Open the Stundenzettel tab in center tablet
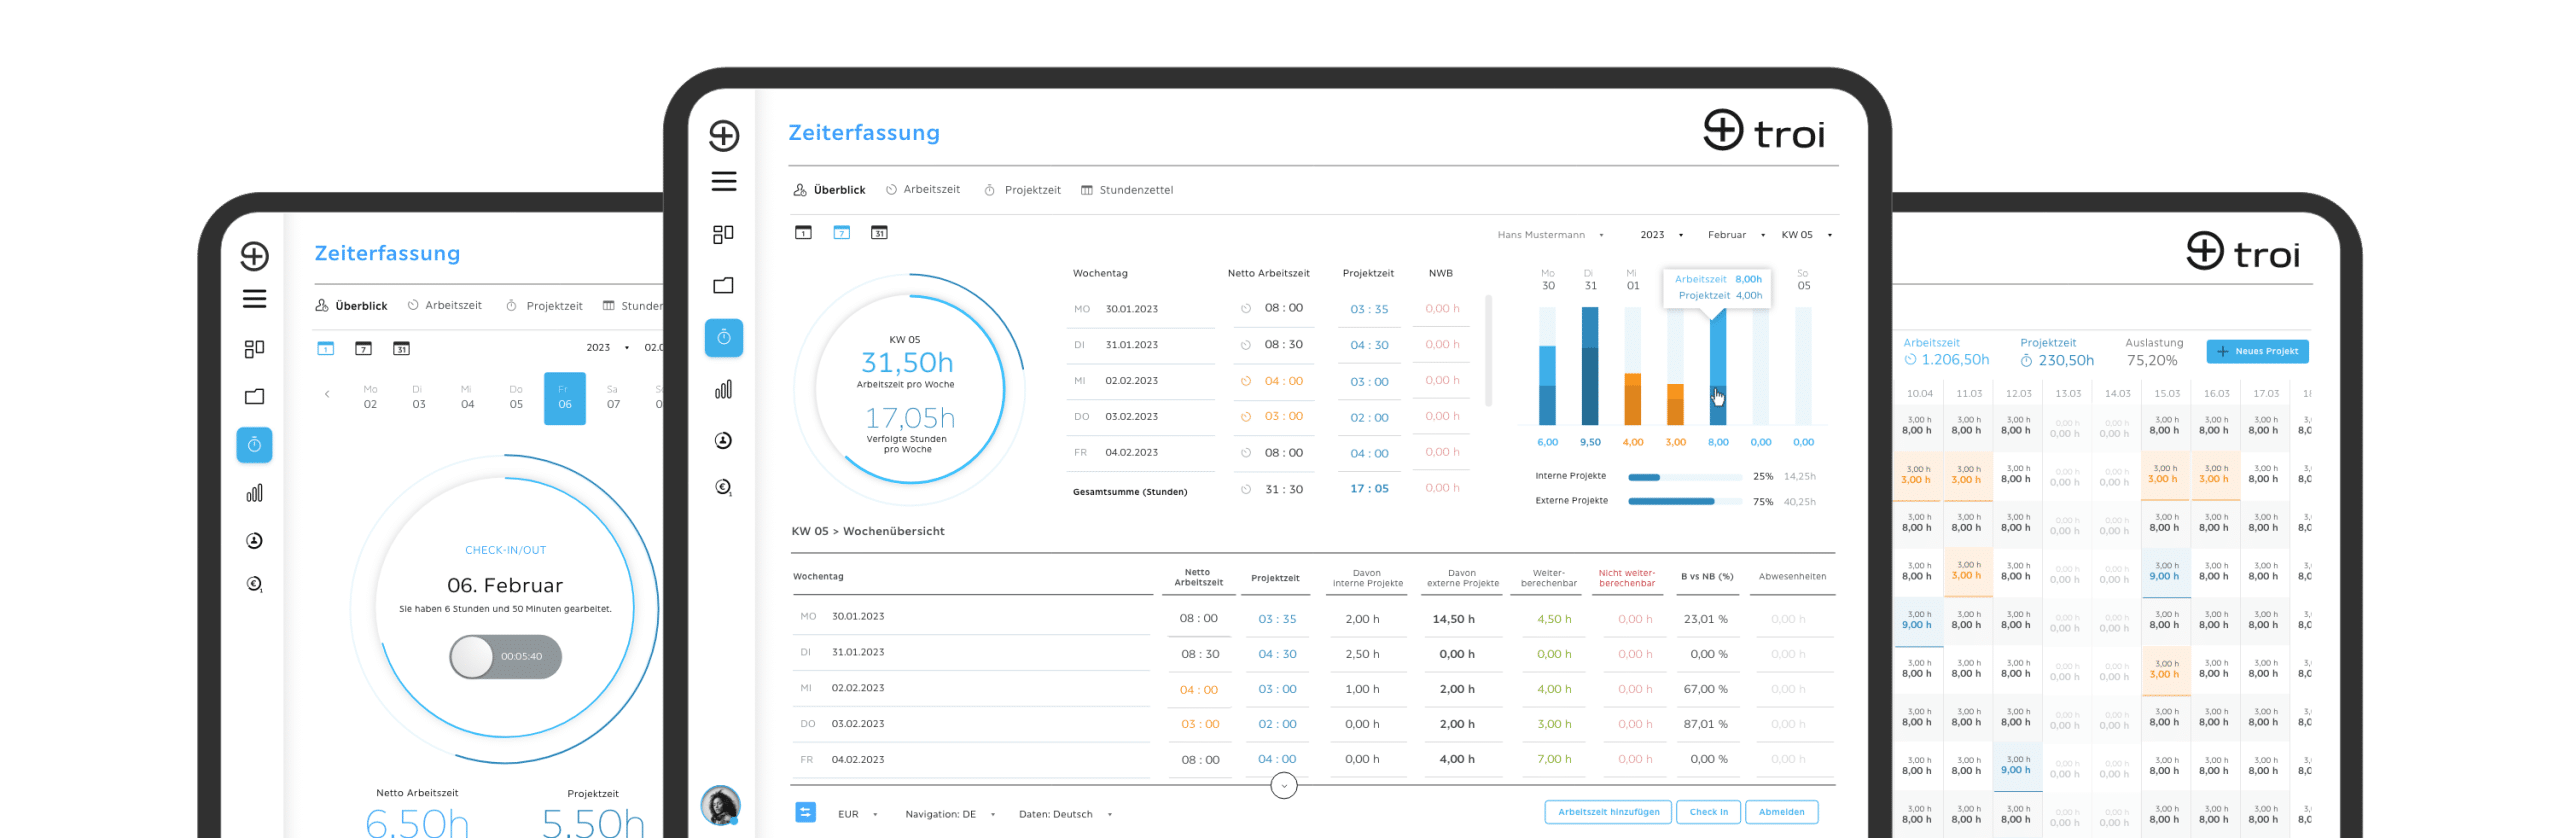The width and height of the screenshot is (2560, 838). (x=1127, y=190)
